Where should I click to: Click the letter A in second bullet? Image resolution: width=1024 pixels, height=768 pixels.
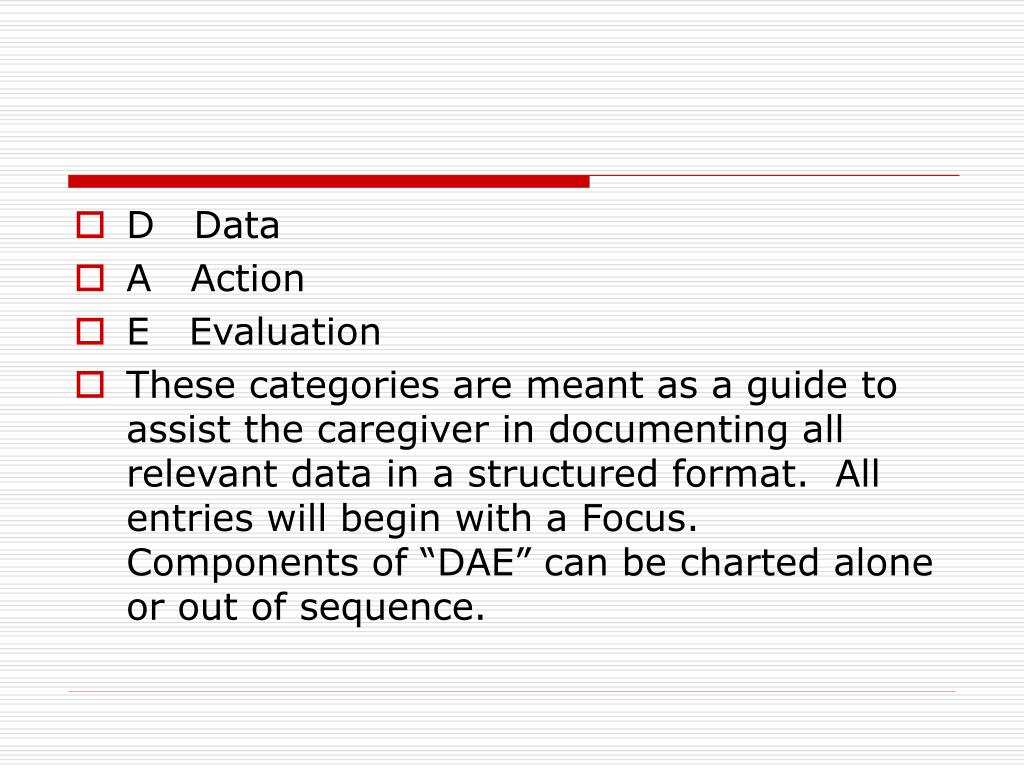[139, 278]
